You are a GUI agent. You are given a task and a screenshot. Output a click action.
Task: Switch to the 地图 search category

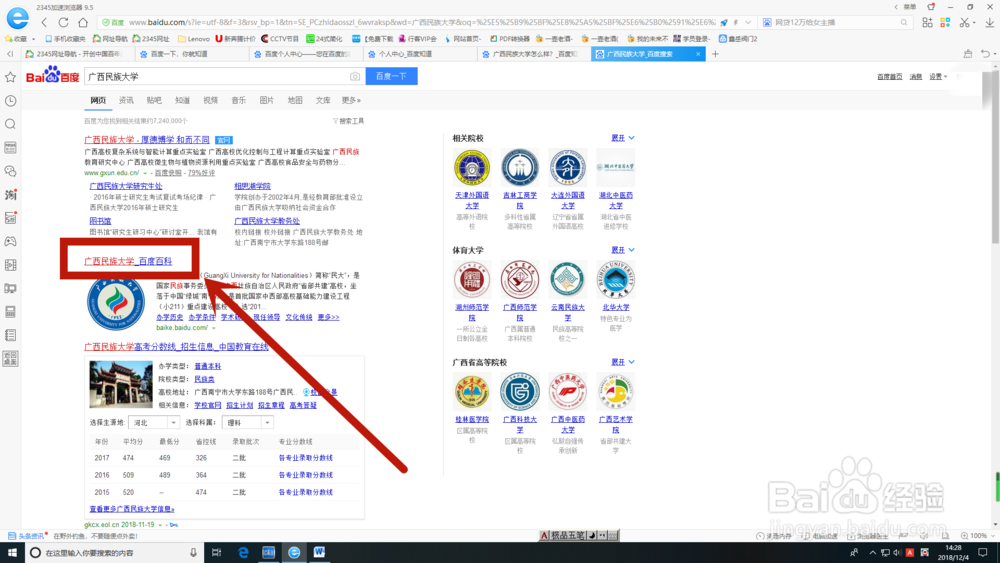click(x=295, y=100)
